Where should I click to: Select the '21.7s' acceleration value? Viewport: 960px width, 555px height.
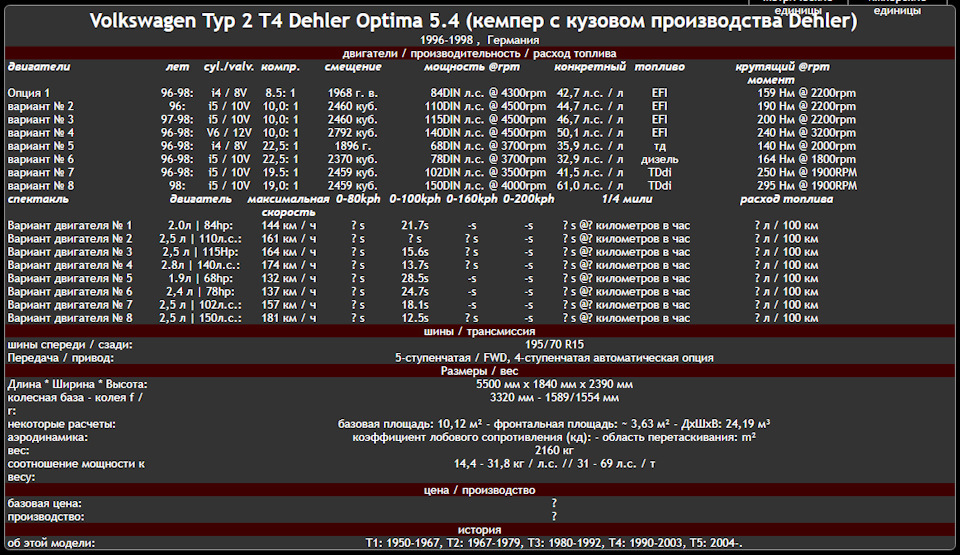click(x=414, y=225)
